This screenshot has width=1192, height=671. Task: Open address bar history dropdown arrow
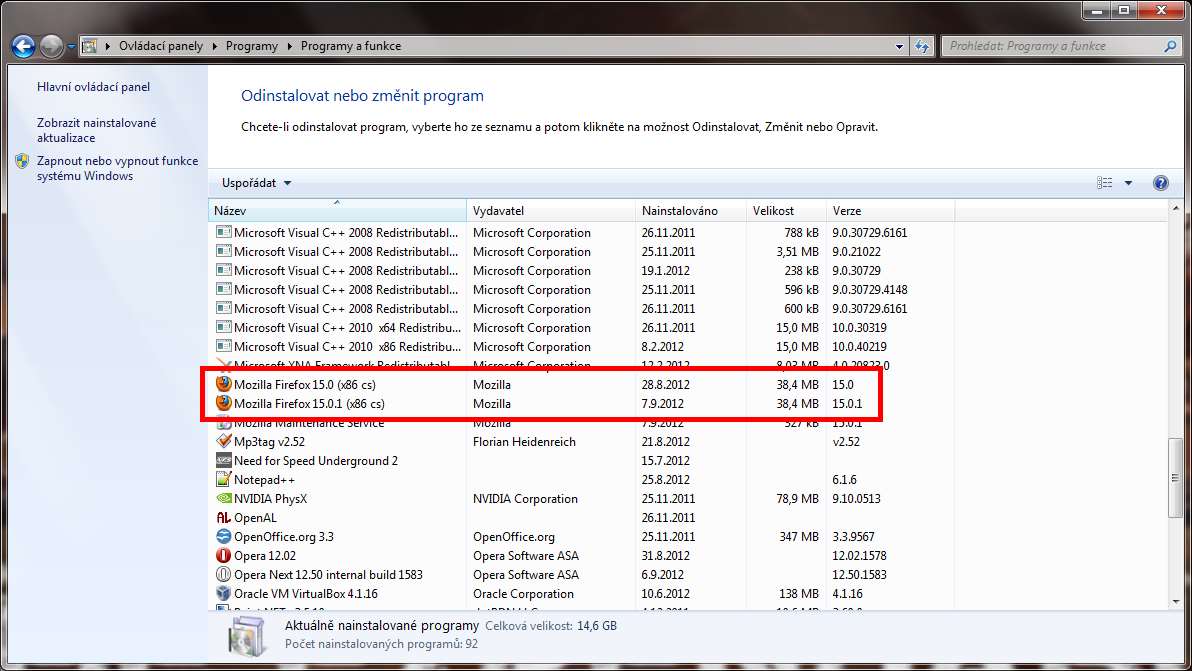(899, 46)
